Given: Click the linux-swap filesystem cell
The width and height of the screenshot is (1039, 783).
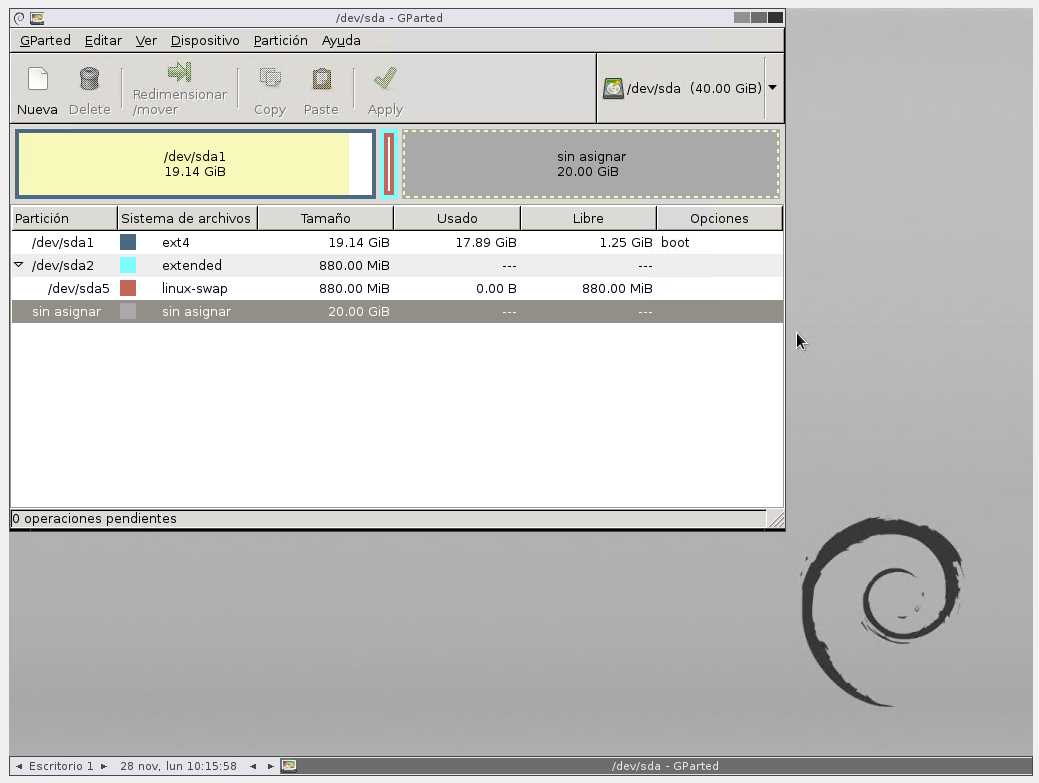Looking at the screenshot, I should pos(195,288).
